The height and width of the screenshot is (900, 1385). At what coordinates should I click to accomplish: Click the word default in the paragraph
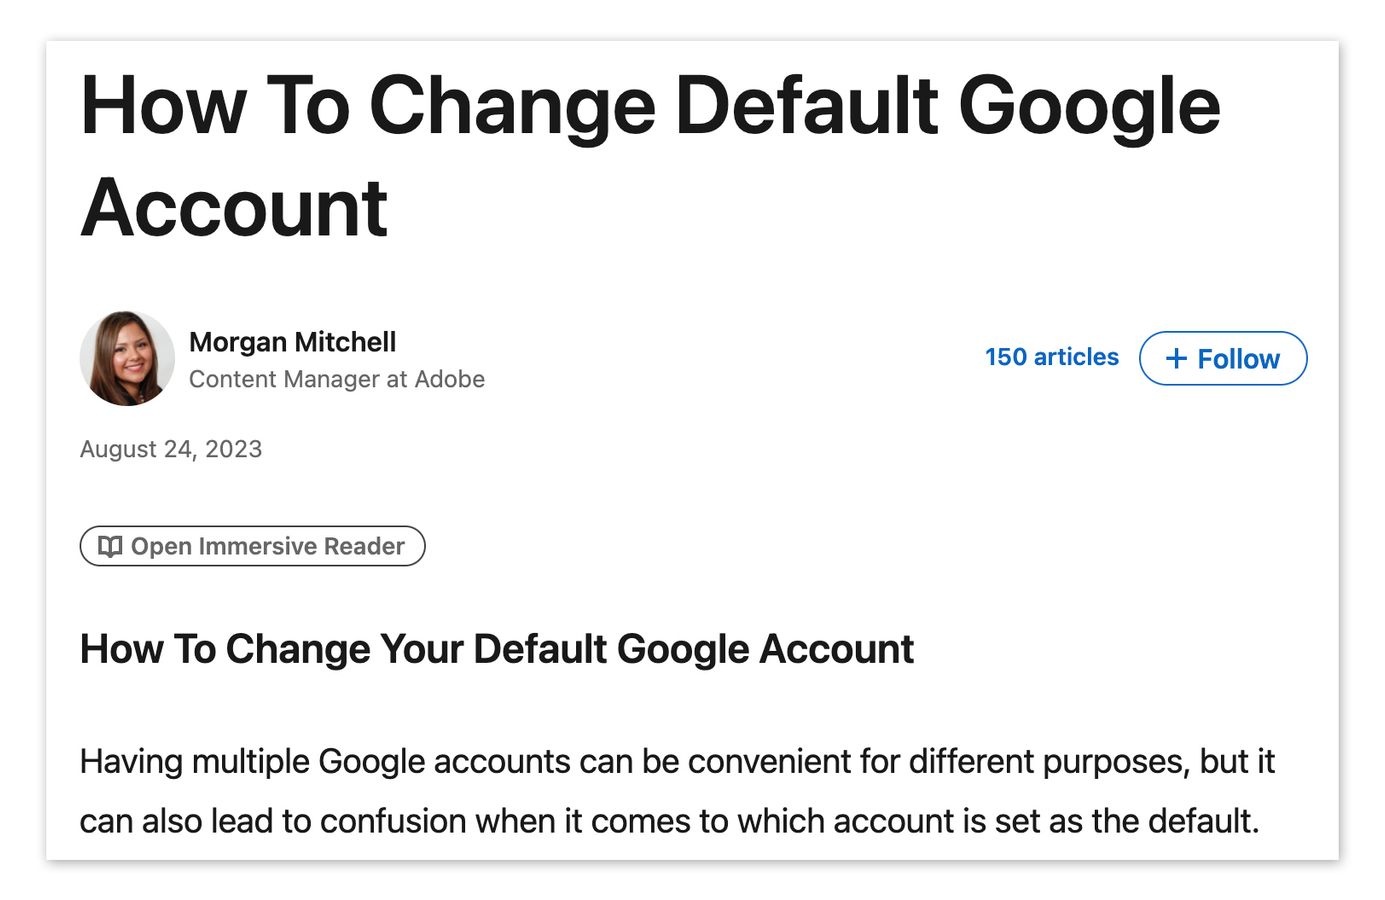1205,821
